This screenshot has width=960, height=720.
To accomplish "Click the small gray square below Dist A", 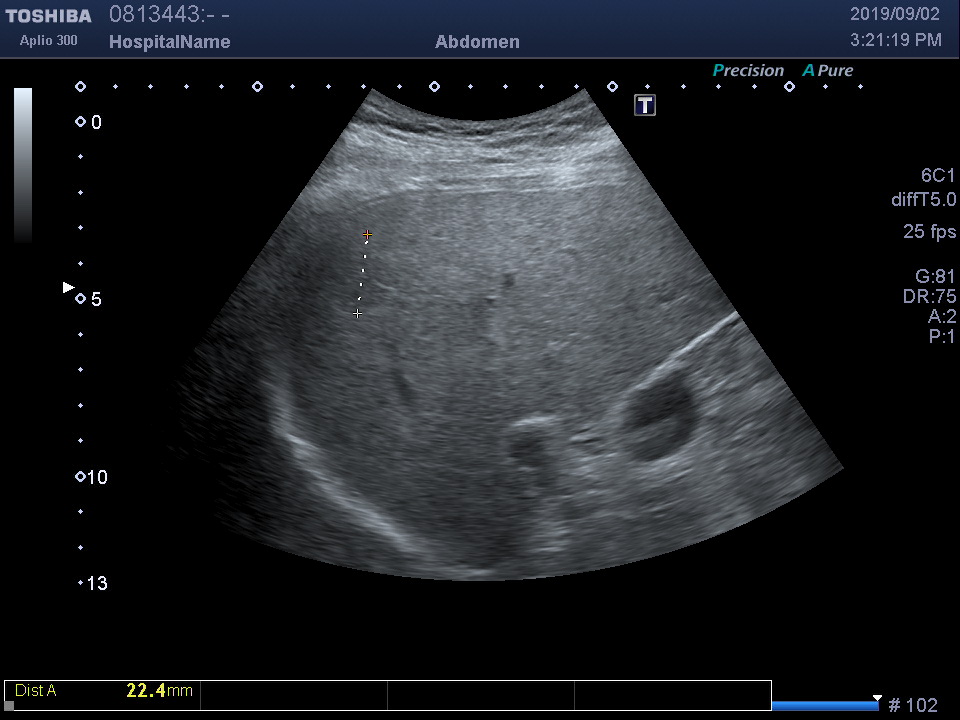I will (x=10, y=705).
